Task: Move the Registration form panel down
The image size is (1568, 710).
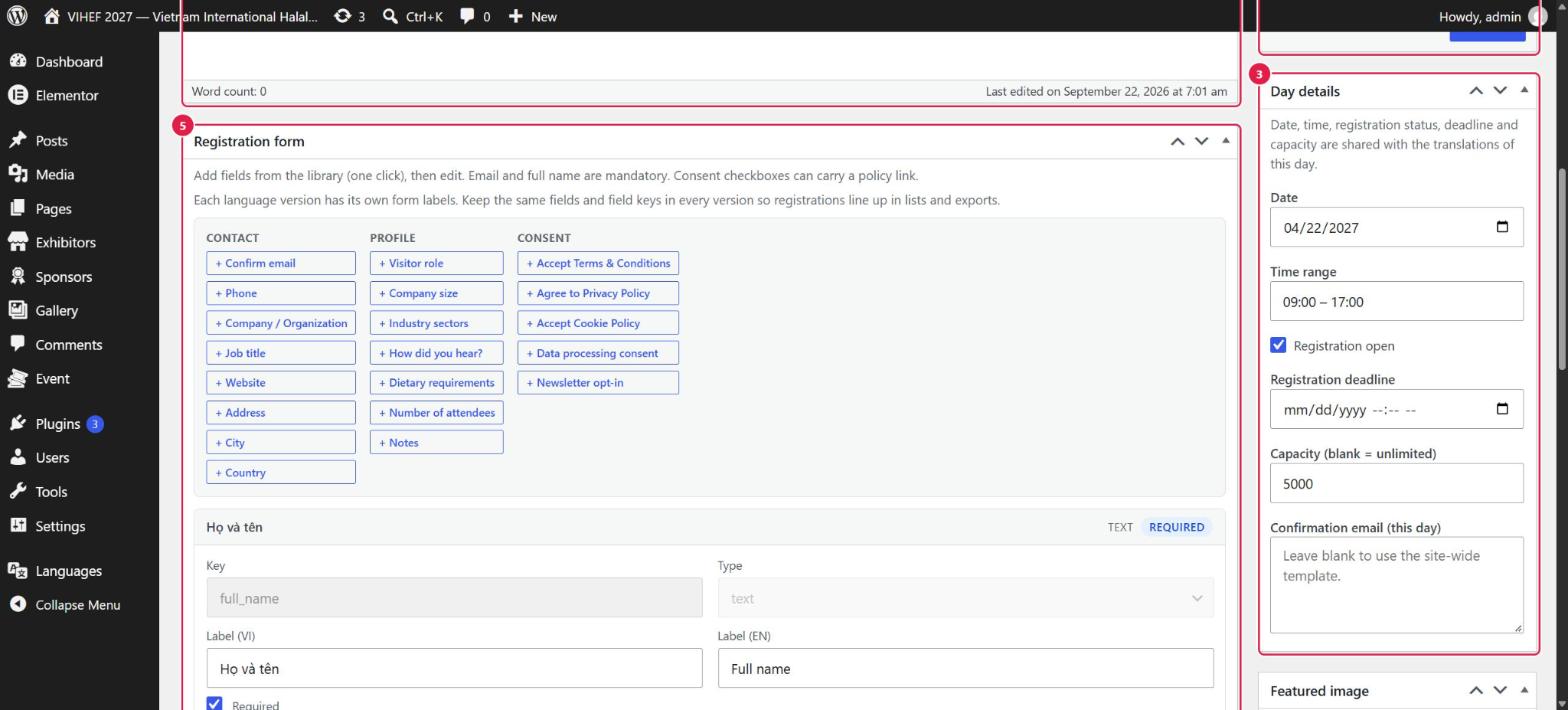Action: click(x=1201, y=141)
